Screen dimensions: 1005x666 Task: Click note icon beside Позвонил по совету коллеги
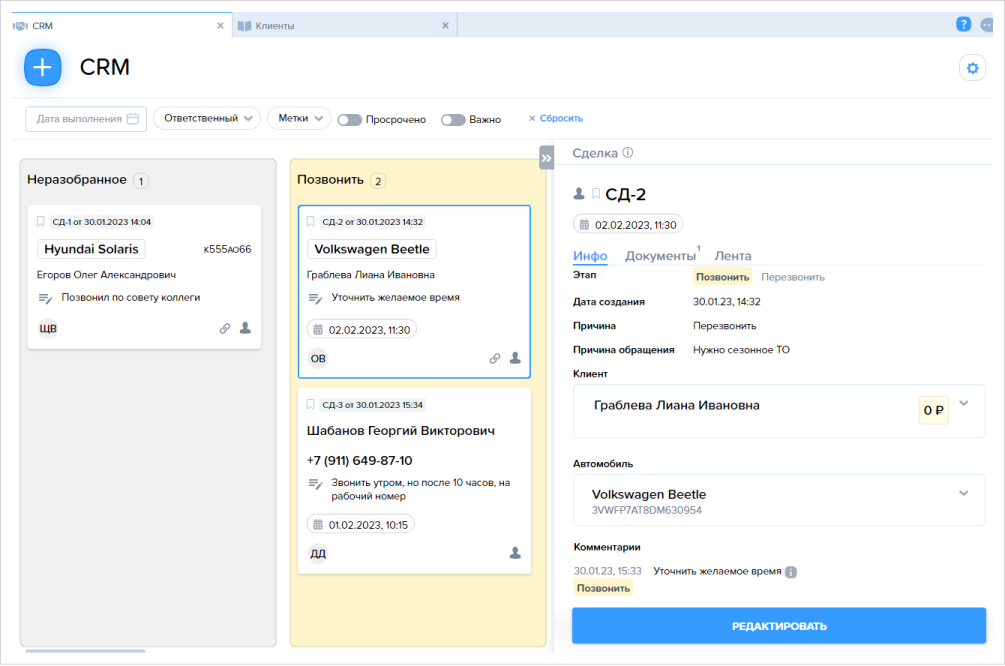point(45,298)
